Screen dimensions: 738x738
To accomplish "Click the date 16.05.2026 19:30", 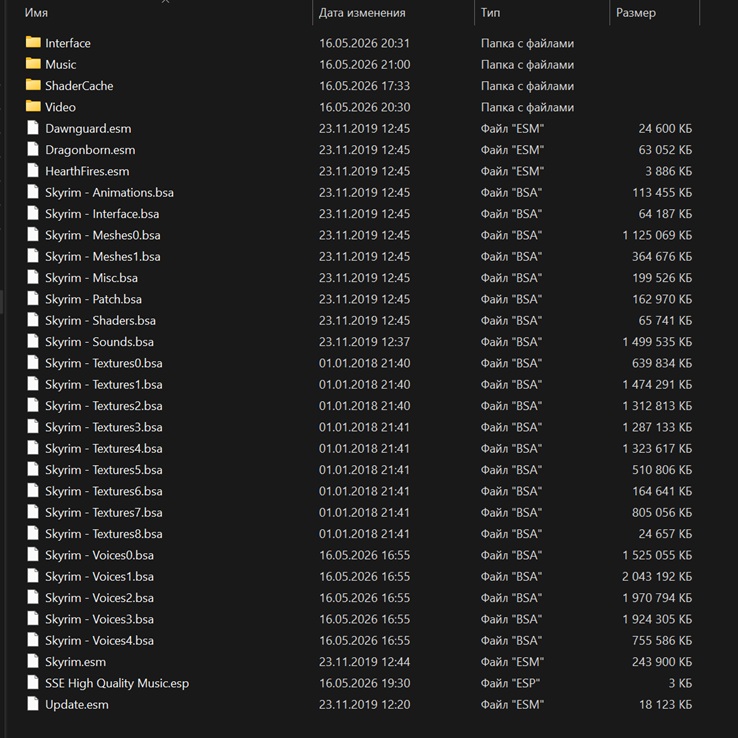I will 364,683.
